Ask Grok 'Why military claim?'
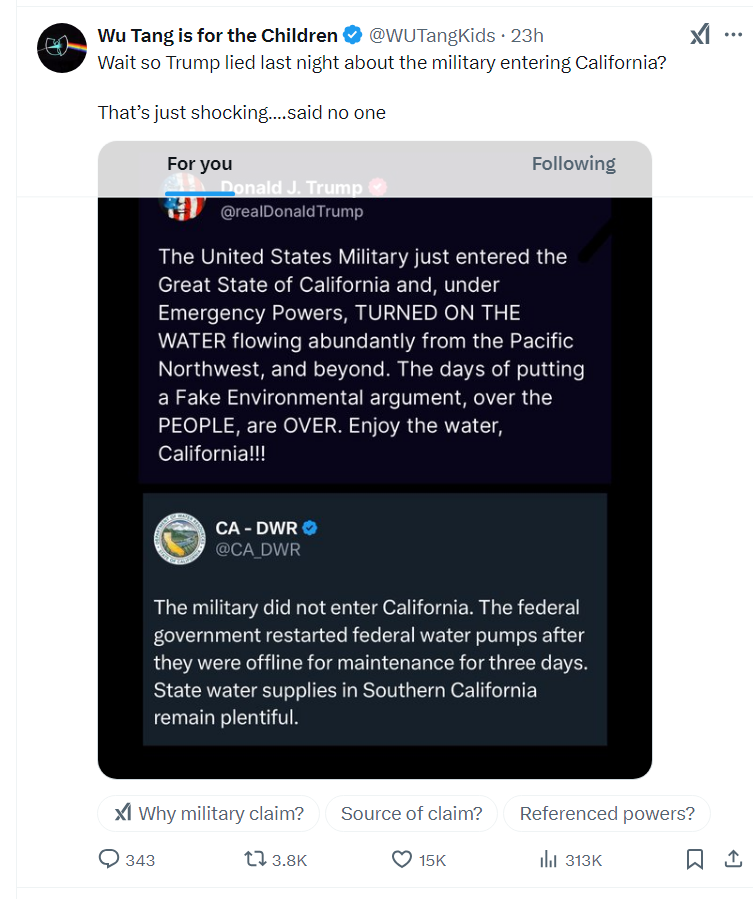The height and width of the screenshot is (899, 753). tap(208, 813)
